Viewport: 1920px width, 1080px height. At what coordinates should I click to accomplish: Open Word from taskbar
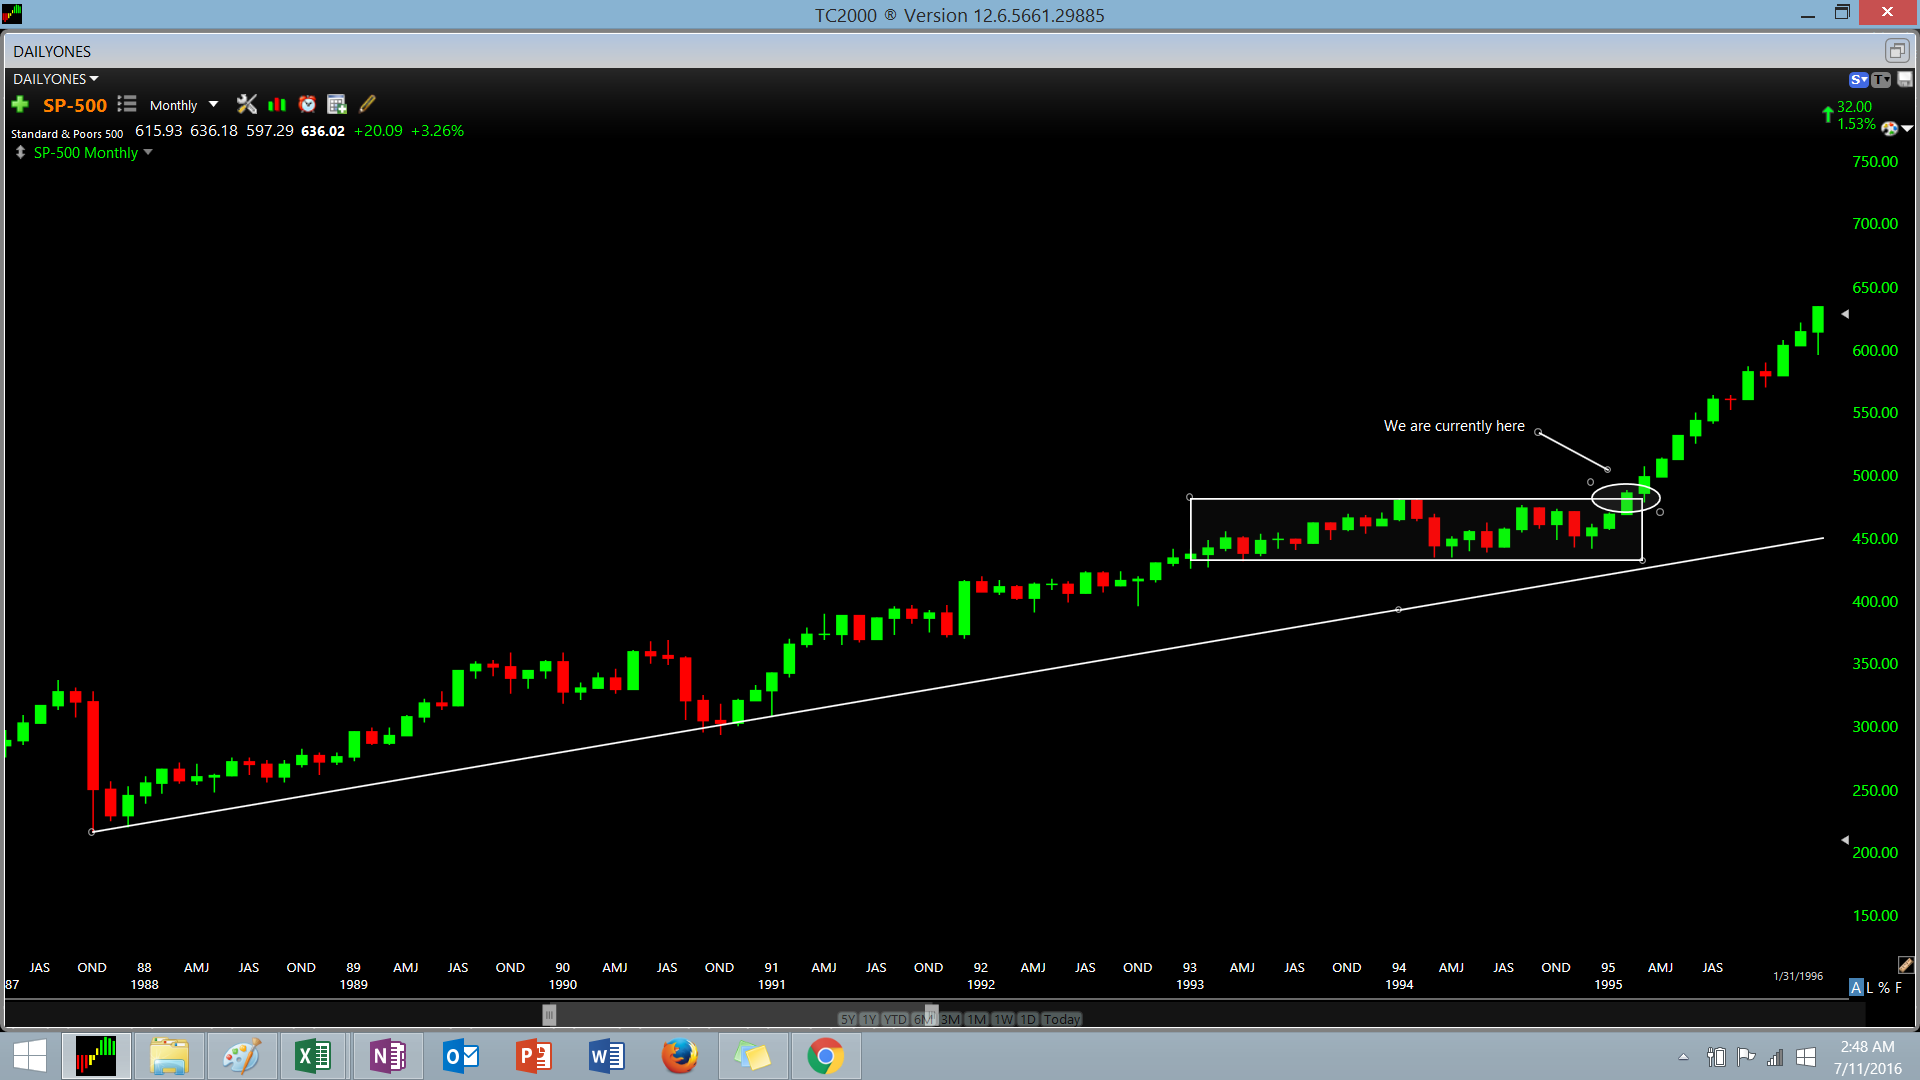(606, 1056)
